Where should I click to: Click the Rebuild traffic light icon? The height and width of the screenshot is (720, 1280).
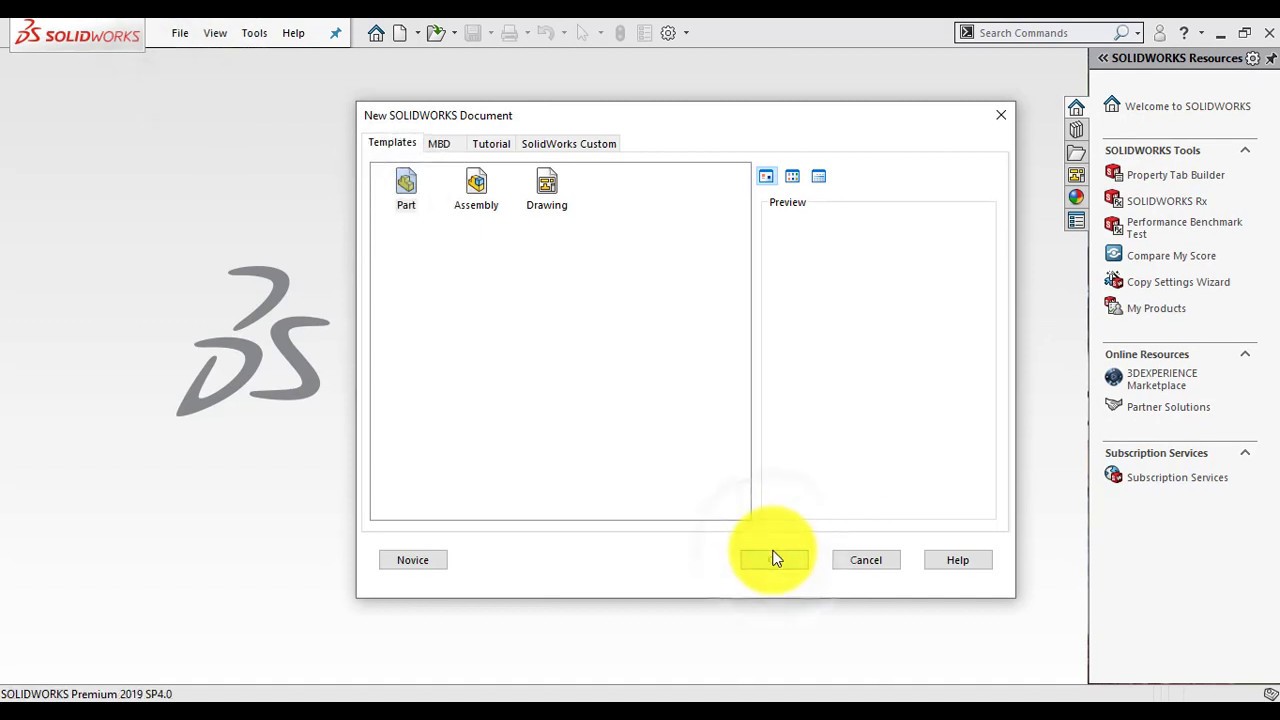(x=620, y=33)
